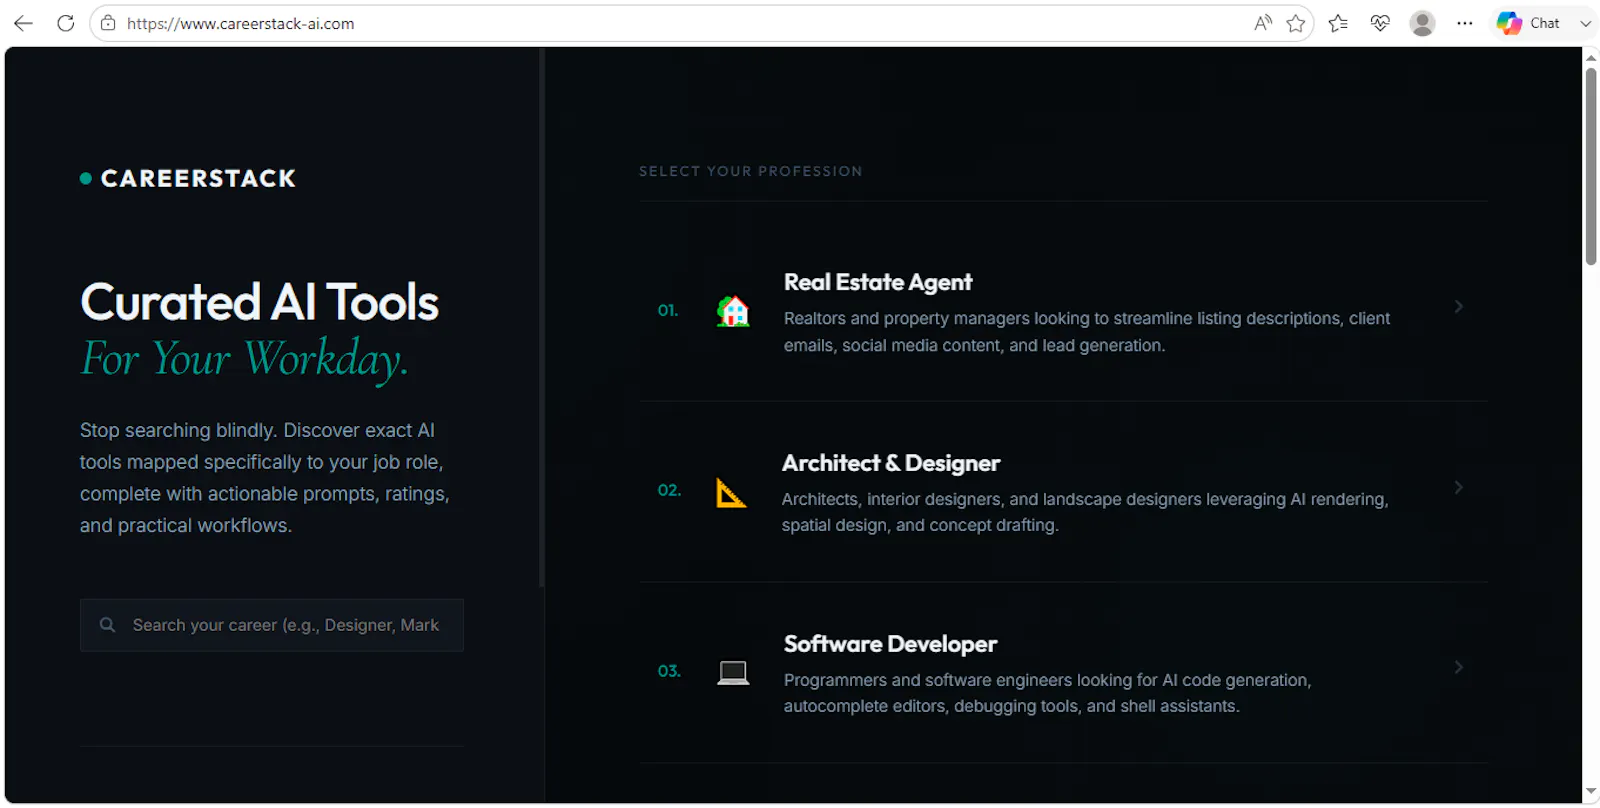Click the number 02. label

coord(669,490)
